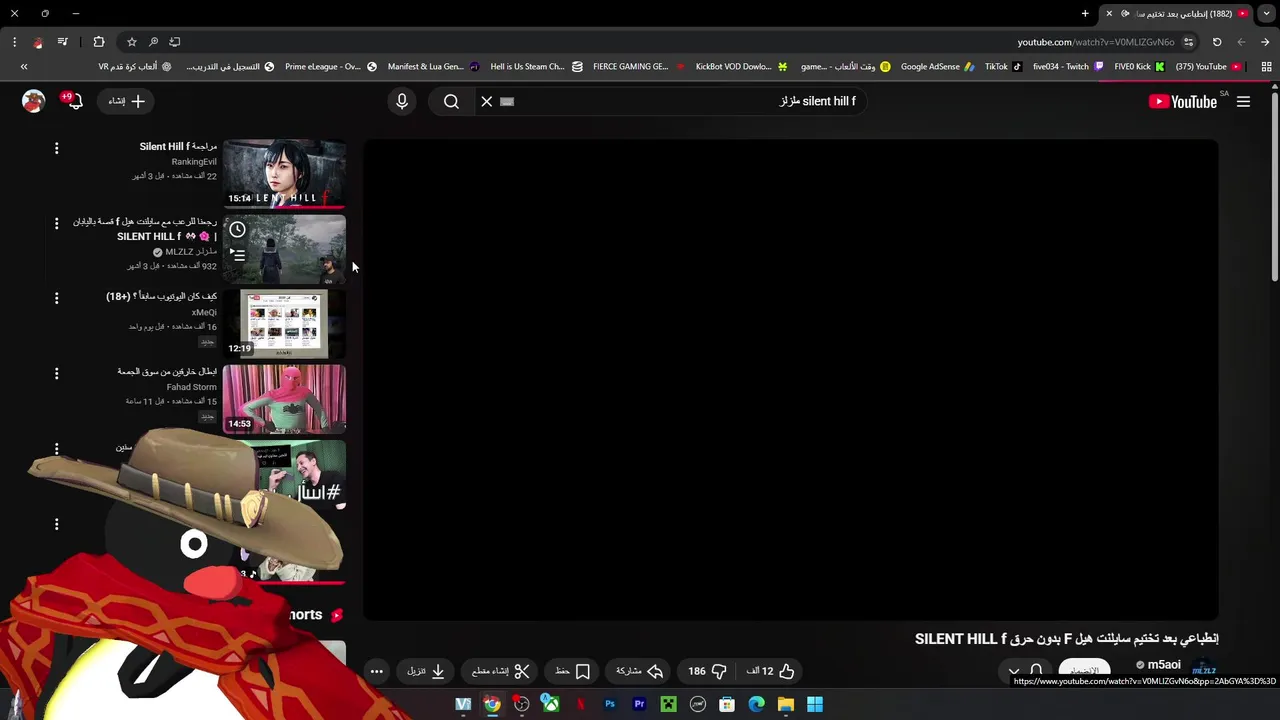Toggle save video with the bookmark button
This screenshot has width=1280, height=720.
pyautogui.click(x=572, y=671)
